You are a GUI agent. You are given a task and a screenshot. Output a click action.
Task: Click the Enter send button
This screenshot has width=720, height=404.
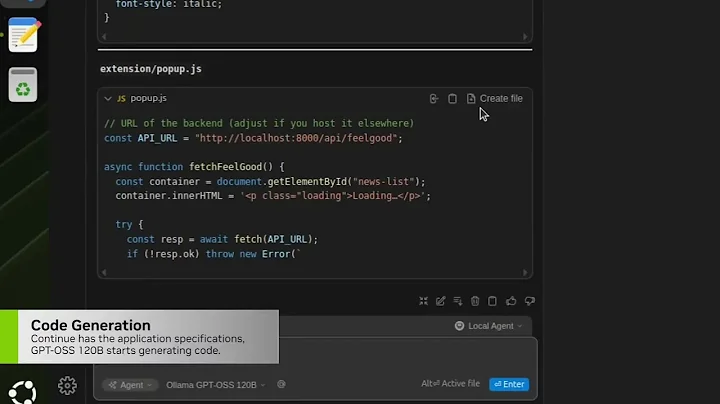[x=509, y=384]
